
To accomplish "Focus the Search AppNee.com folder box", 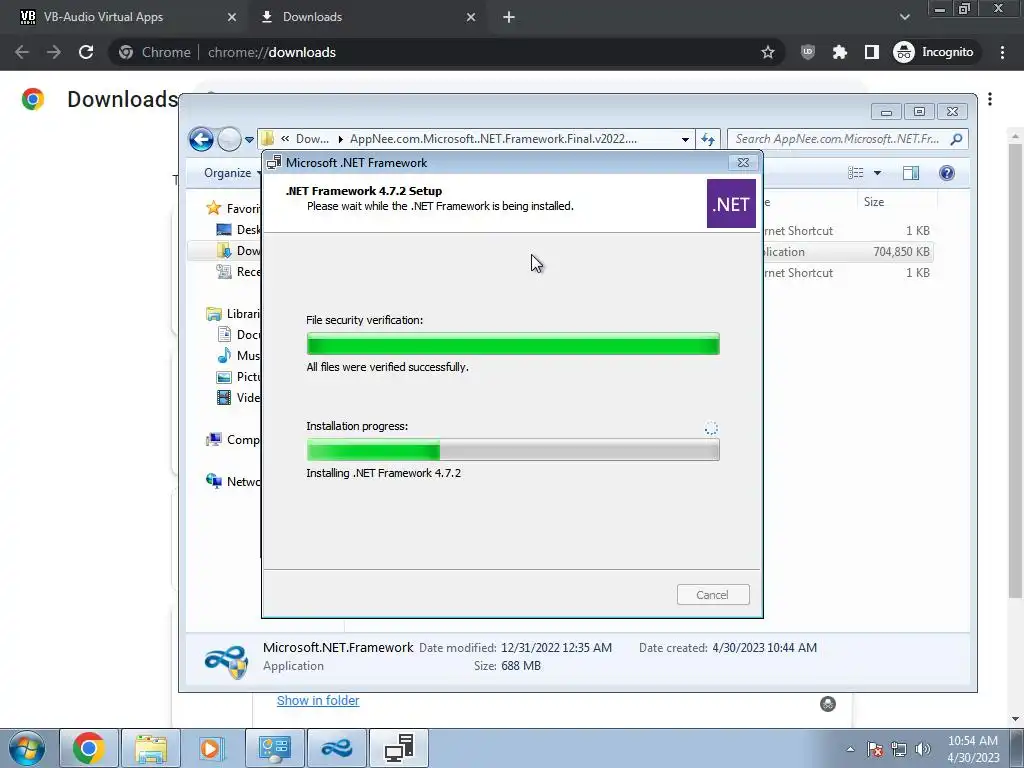I will coord(838,139).
